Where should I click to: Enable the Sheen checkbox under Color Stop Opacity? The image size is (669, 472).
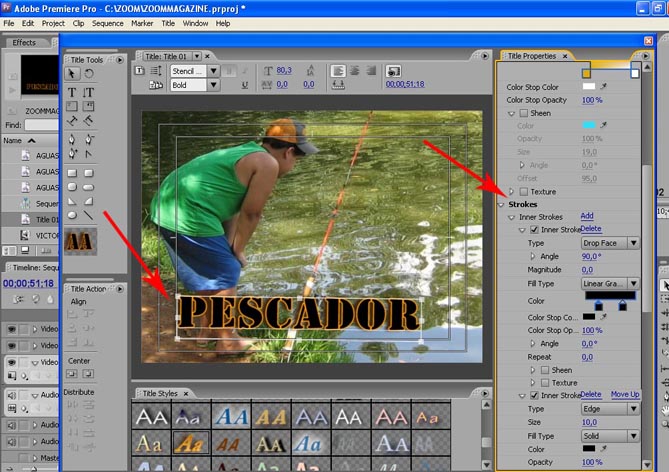(x=524, y=113)
